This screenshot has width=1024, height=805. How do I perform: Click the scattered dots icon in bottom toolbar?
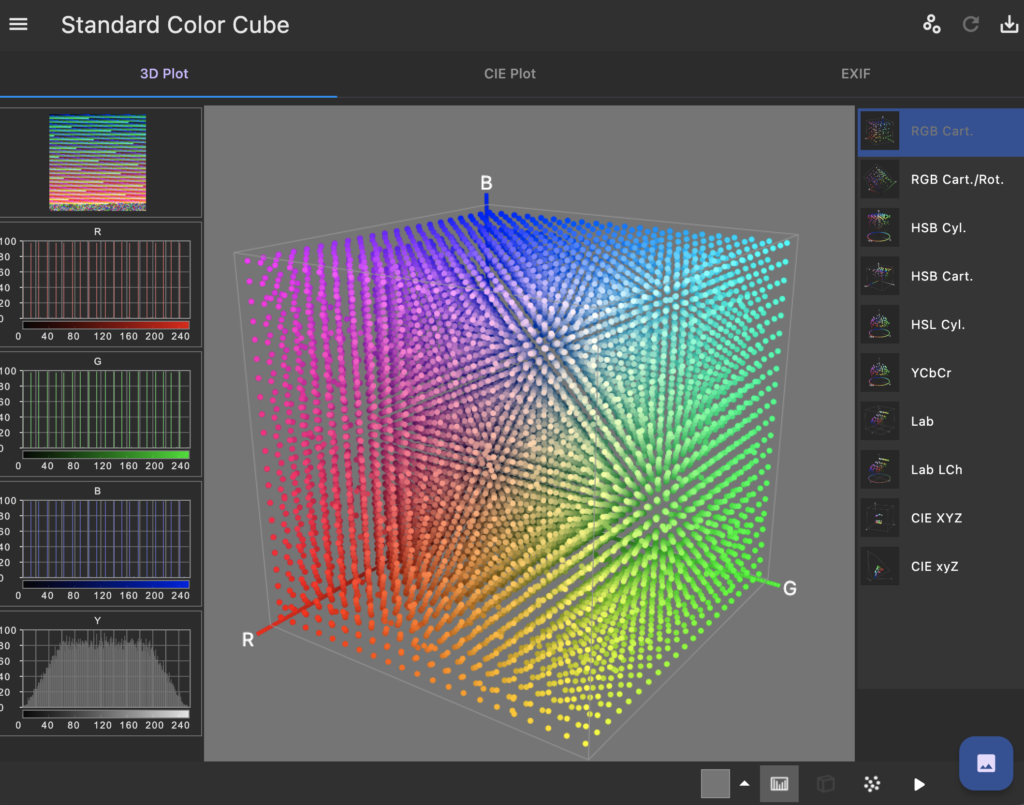point(872,784)
